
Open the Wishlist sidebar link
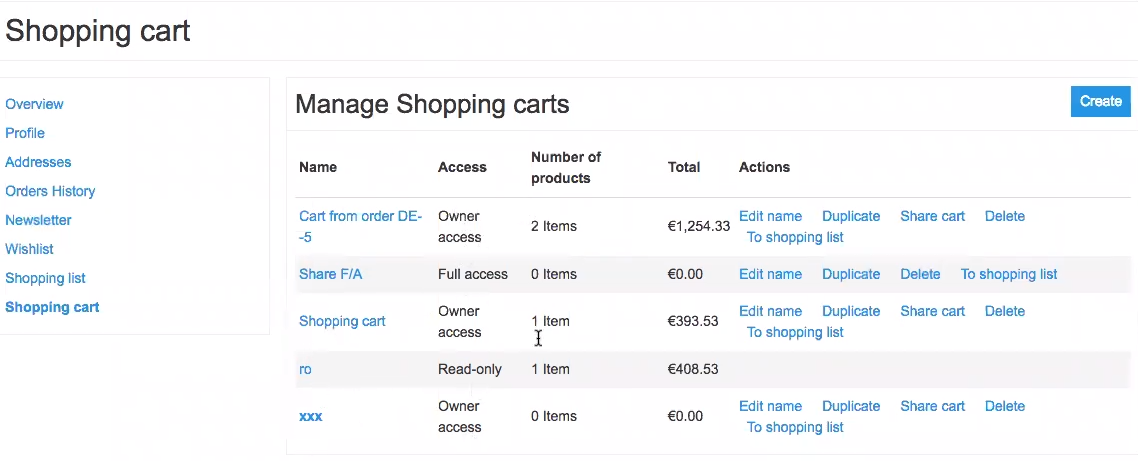29,249
